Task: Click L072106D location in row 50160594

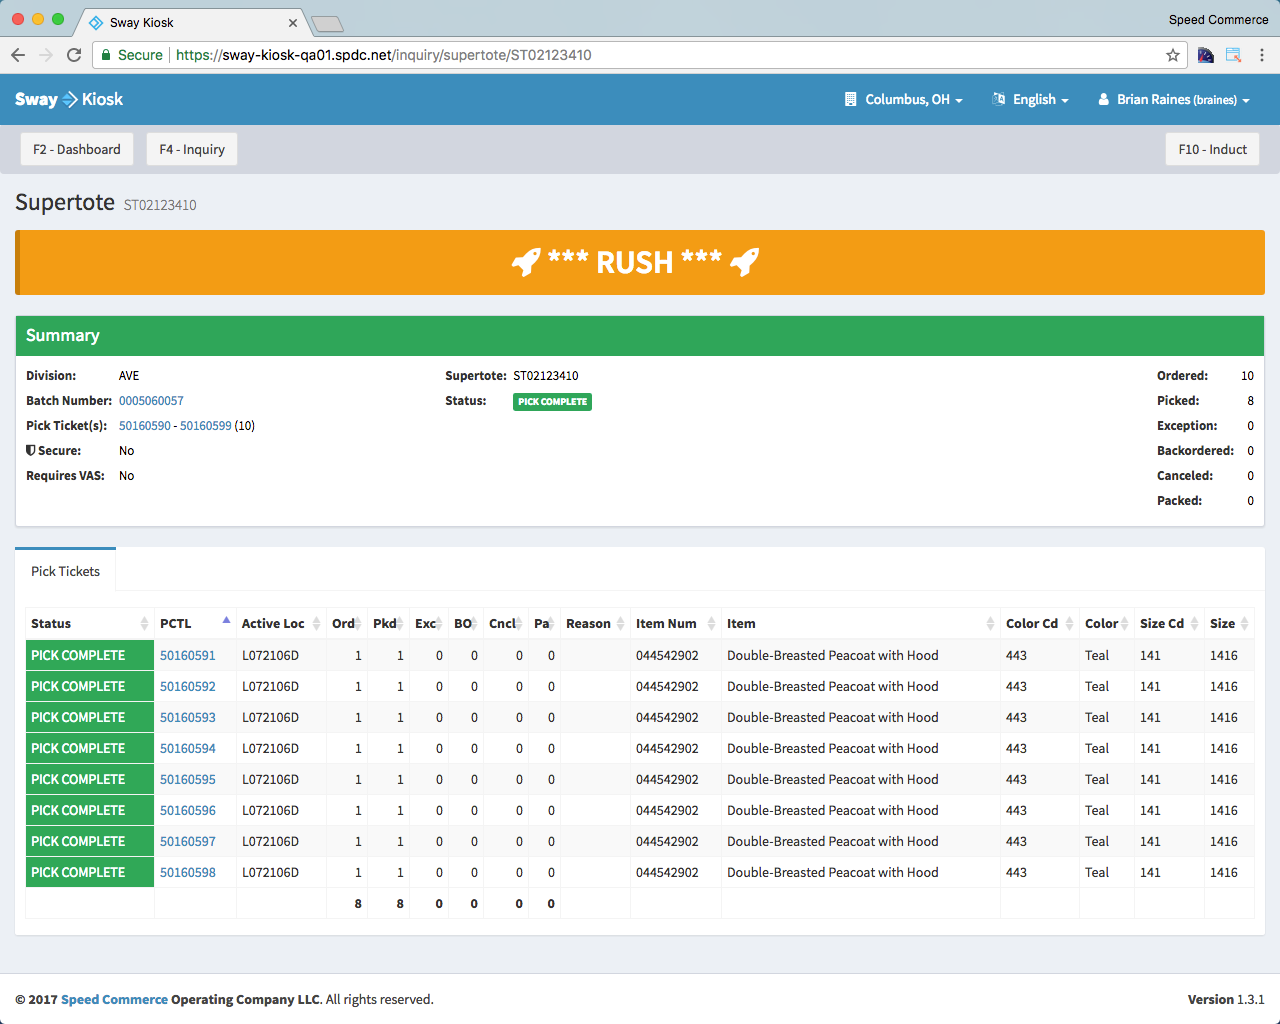Action: pos(270,748)
